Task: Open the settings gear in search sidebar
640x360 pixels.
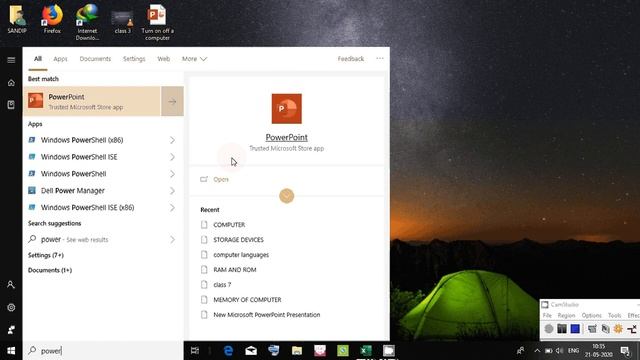Action: [11, 307]
